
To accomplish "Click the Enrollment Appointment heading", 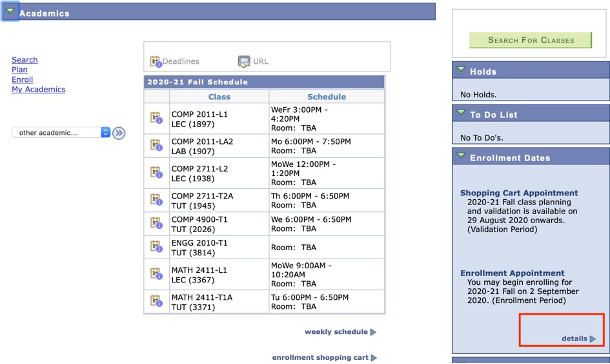I will click(512, 273).
